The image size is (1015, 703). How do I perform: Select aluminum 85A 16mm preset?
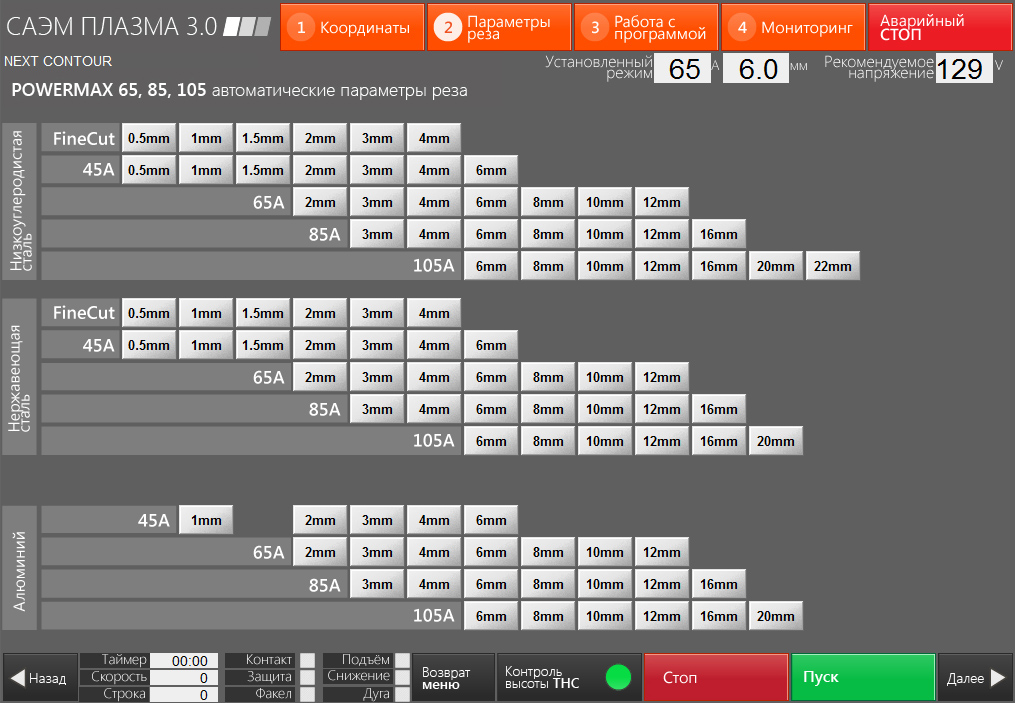click(x=719, y=584)
